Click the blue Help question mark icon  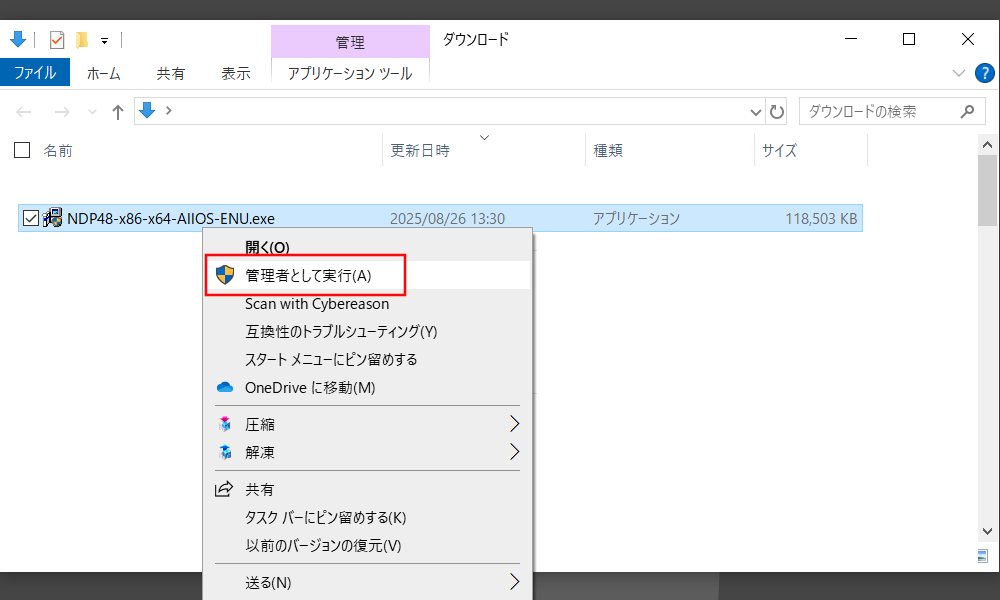pyautogui.click(x=984, y=73)
